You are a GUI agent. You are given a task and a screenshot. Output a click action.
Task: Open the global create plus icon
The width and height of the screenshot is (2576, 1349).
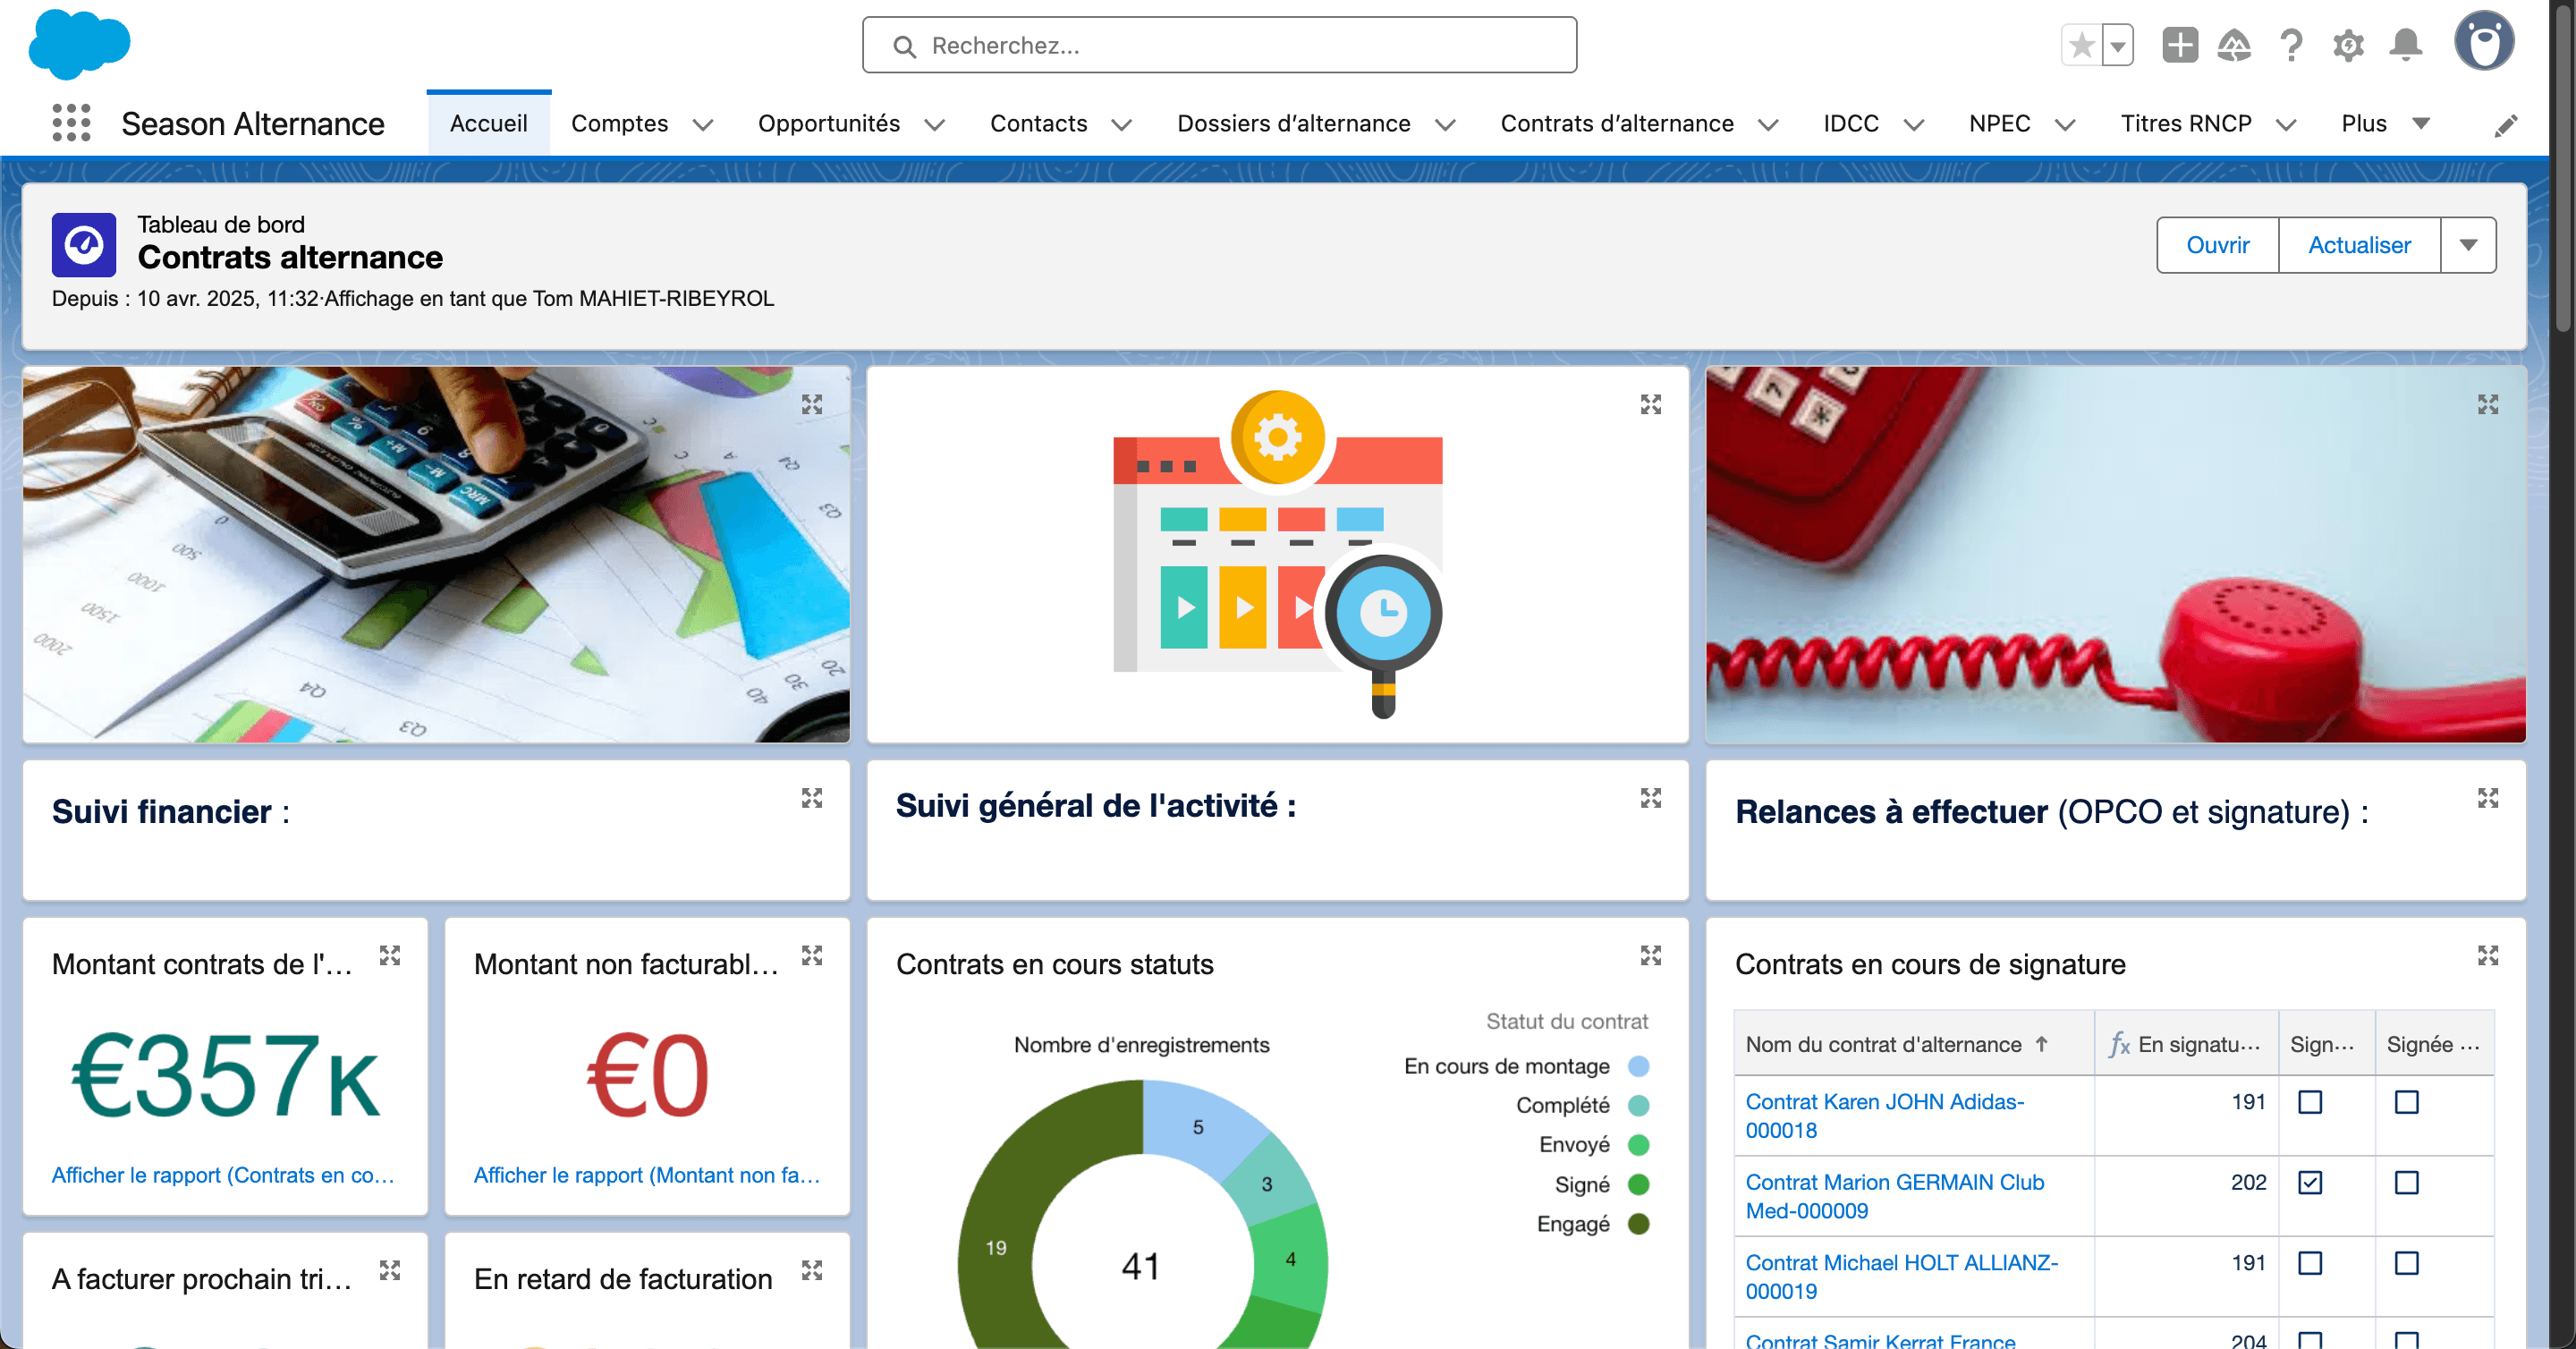tap(2180, 45)
